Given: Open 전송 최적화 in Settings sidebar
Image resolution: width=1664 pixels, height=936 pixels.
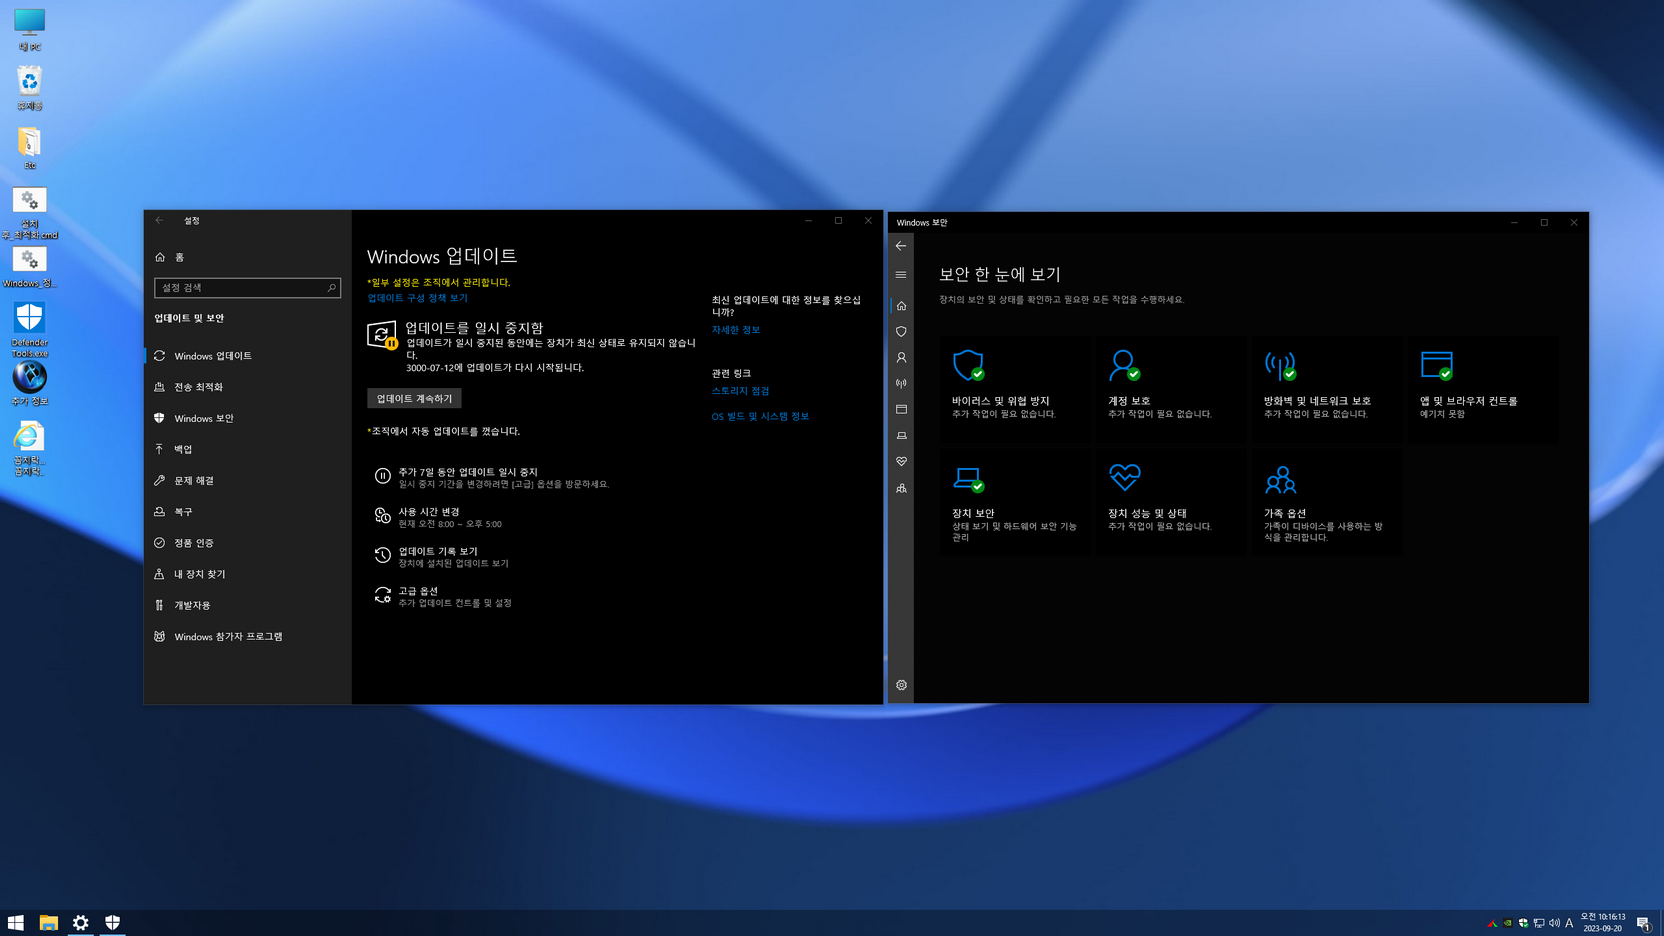Looking at the screenshot, I should tap(247, 387).
